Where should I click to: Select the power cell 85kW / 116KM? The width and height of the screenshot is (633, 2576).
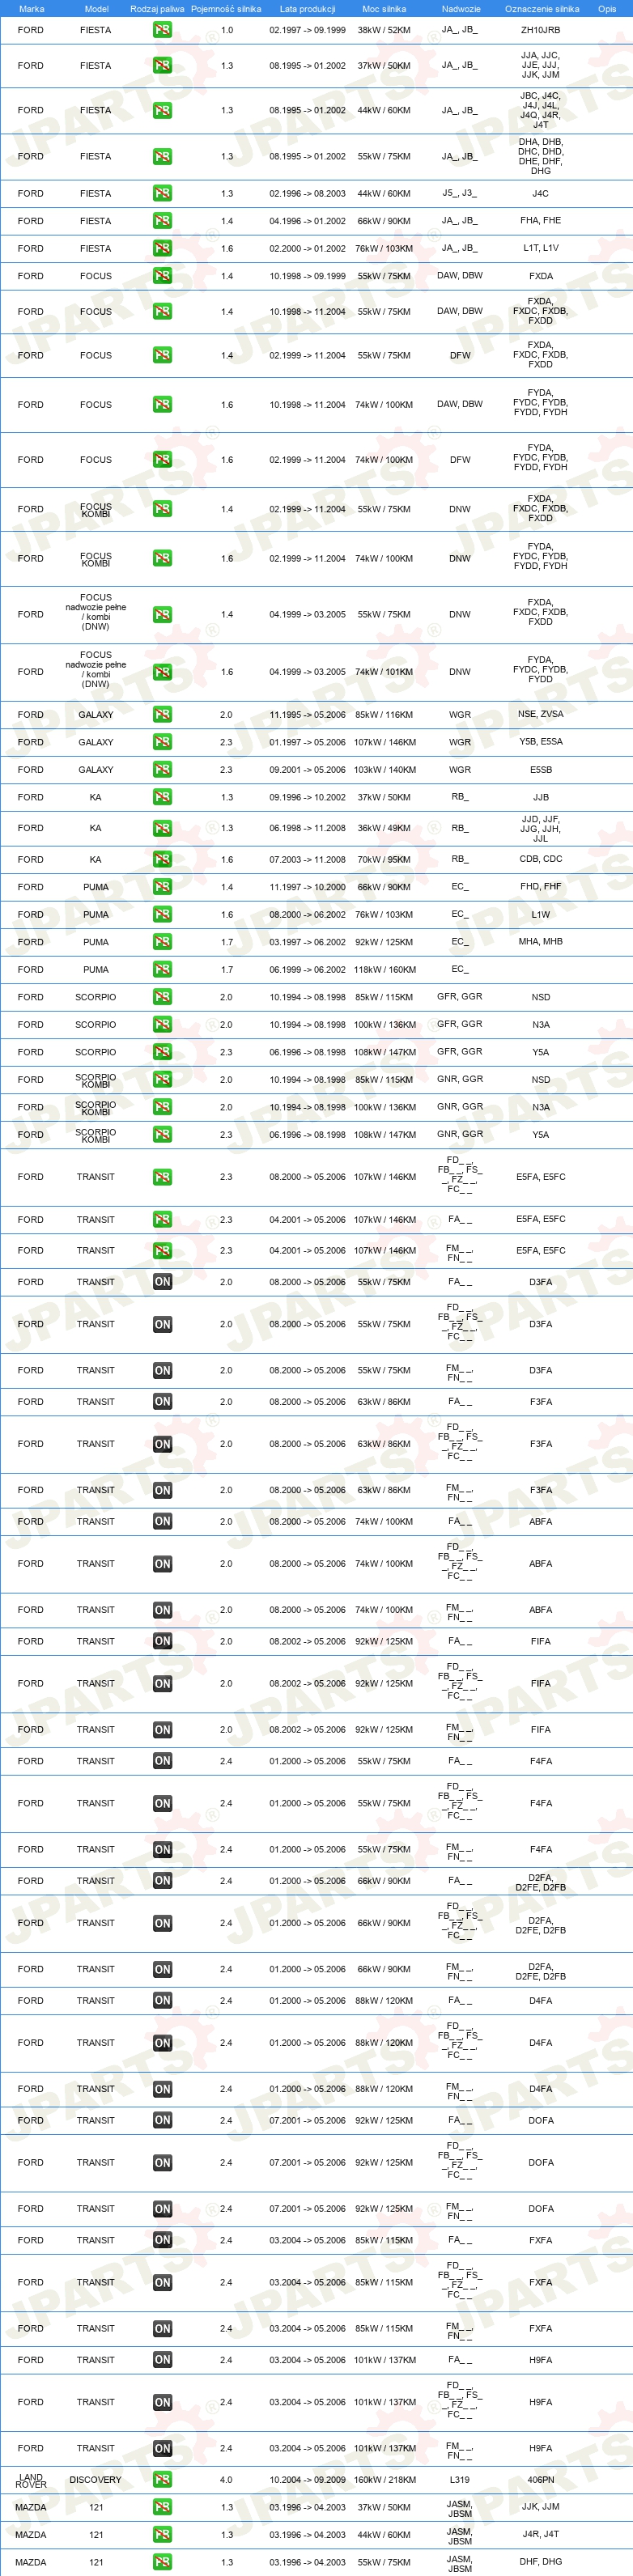[x=384, y=715]
